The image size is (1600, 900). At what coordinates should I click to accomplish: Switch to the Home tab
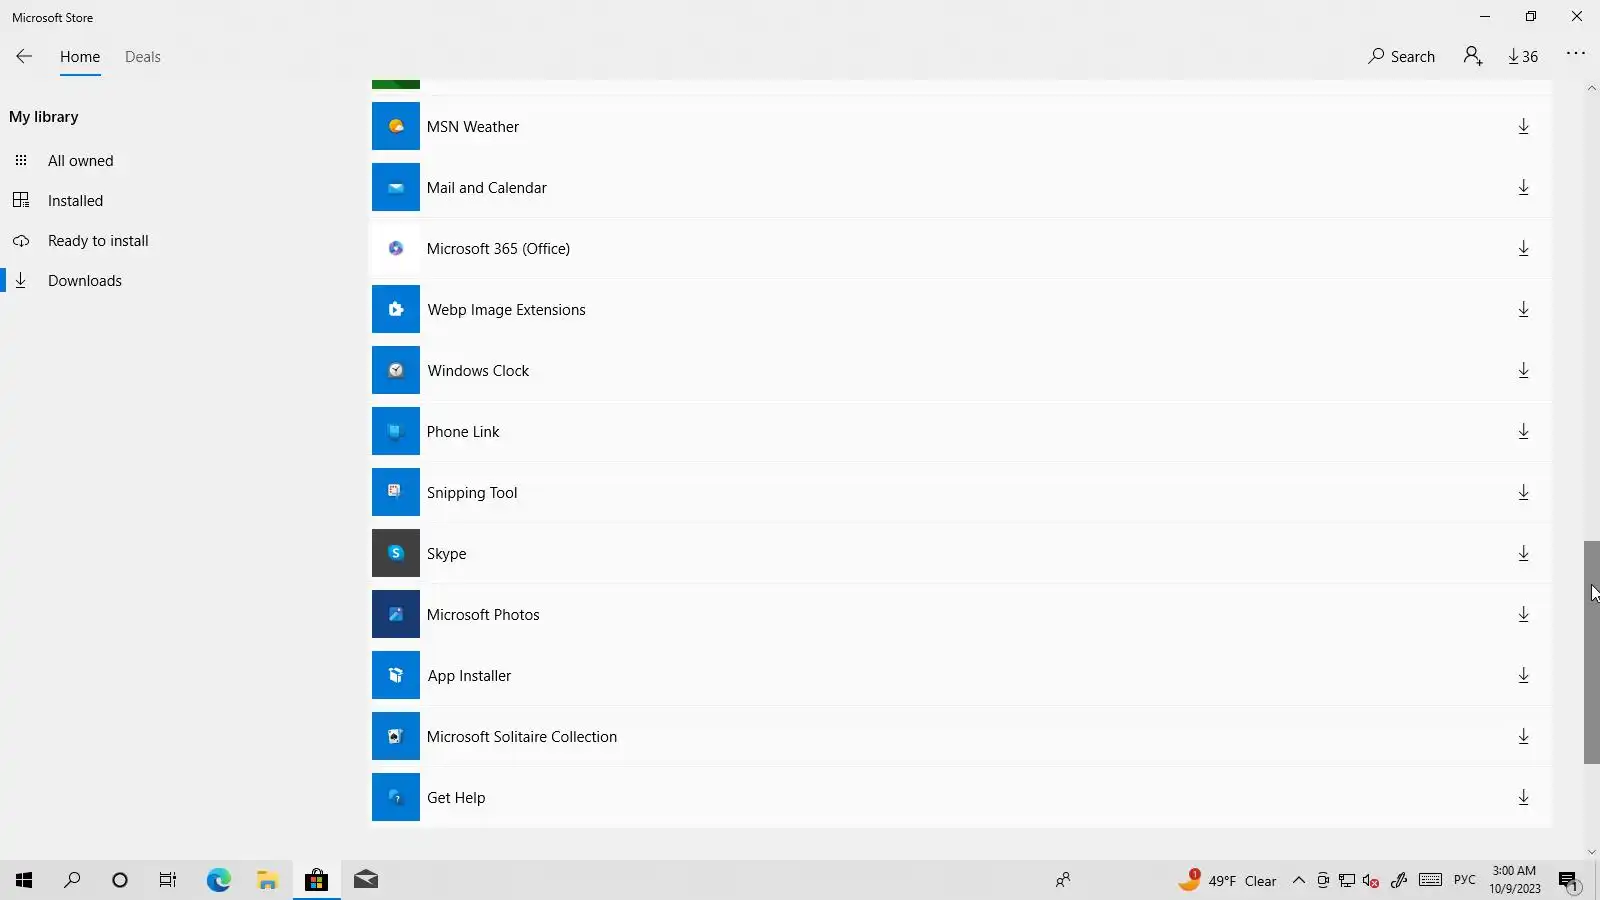[80, 57]
